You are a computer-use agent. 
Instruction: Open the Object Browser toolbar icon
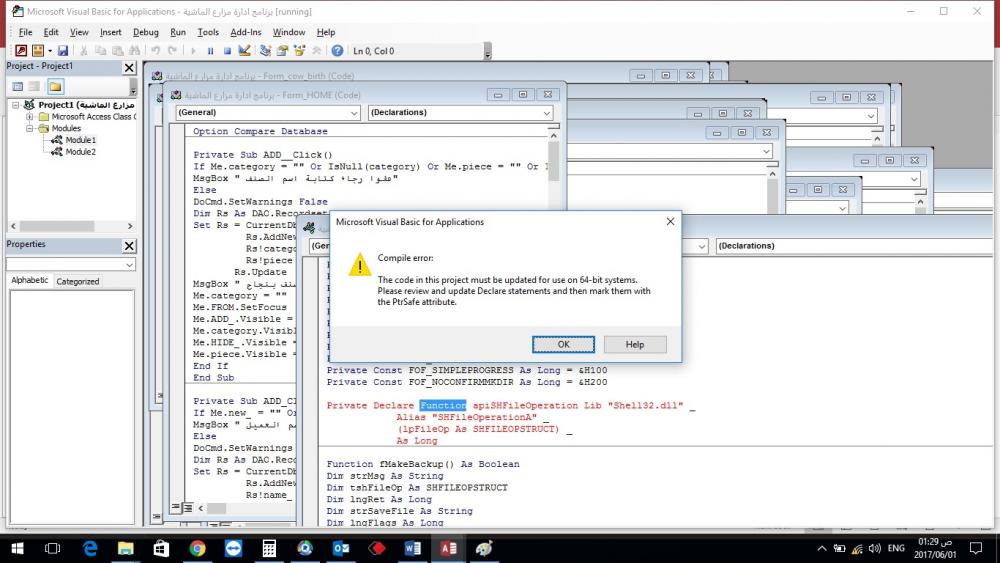pyautogui.click(x=299, y=50)
